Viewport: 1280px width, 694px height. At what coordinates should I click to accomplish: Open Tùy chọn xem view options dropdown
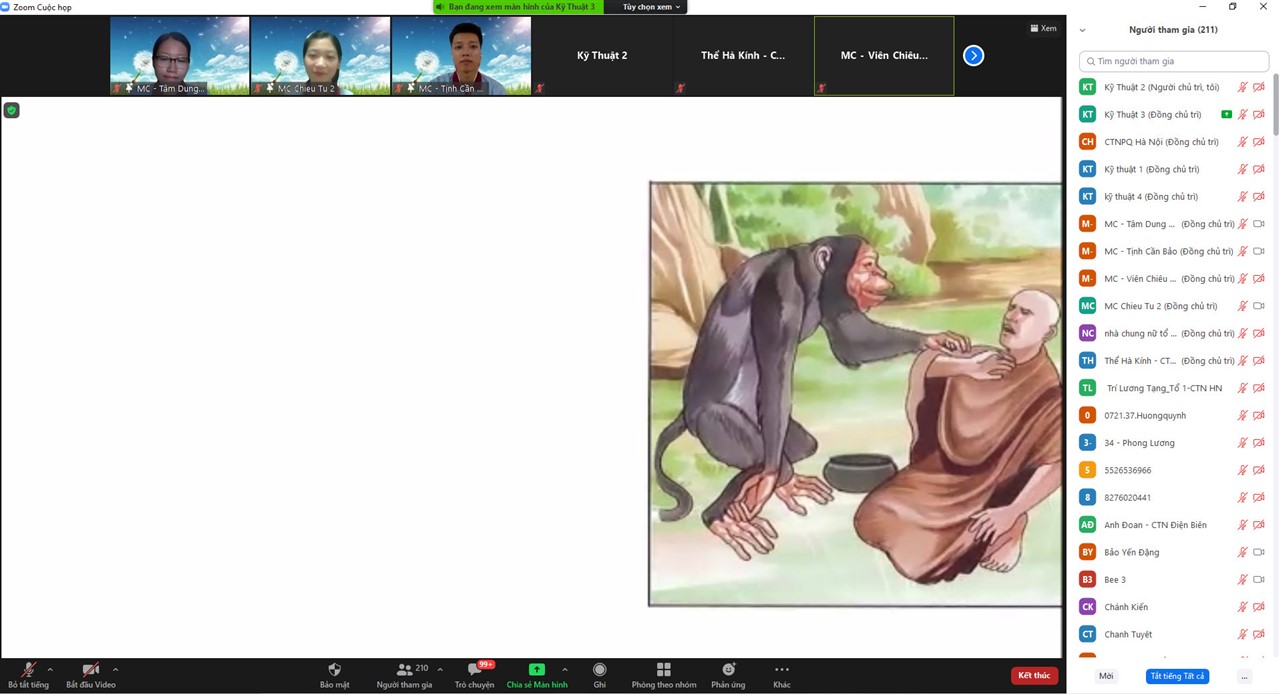[651, 7]
